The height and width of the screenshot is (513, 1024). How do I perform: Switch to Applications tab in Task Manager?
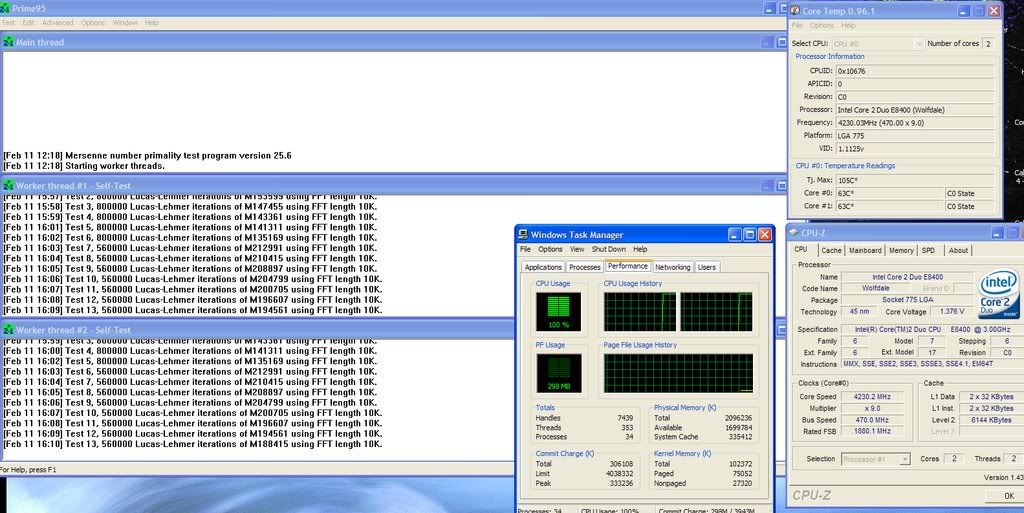point(543,267)
